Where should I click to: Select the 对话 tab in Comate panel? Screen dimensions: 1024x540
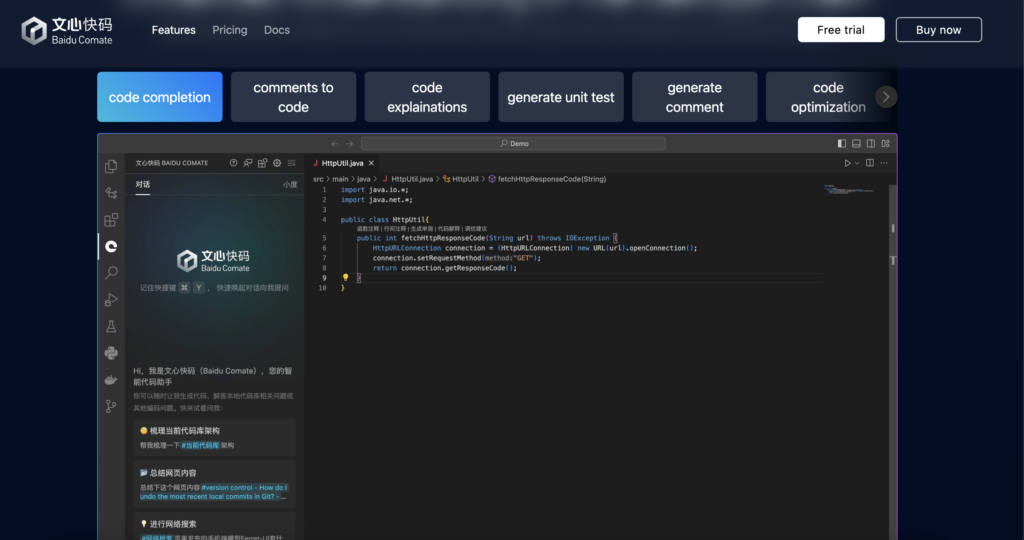(142, 185)
